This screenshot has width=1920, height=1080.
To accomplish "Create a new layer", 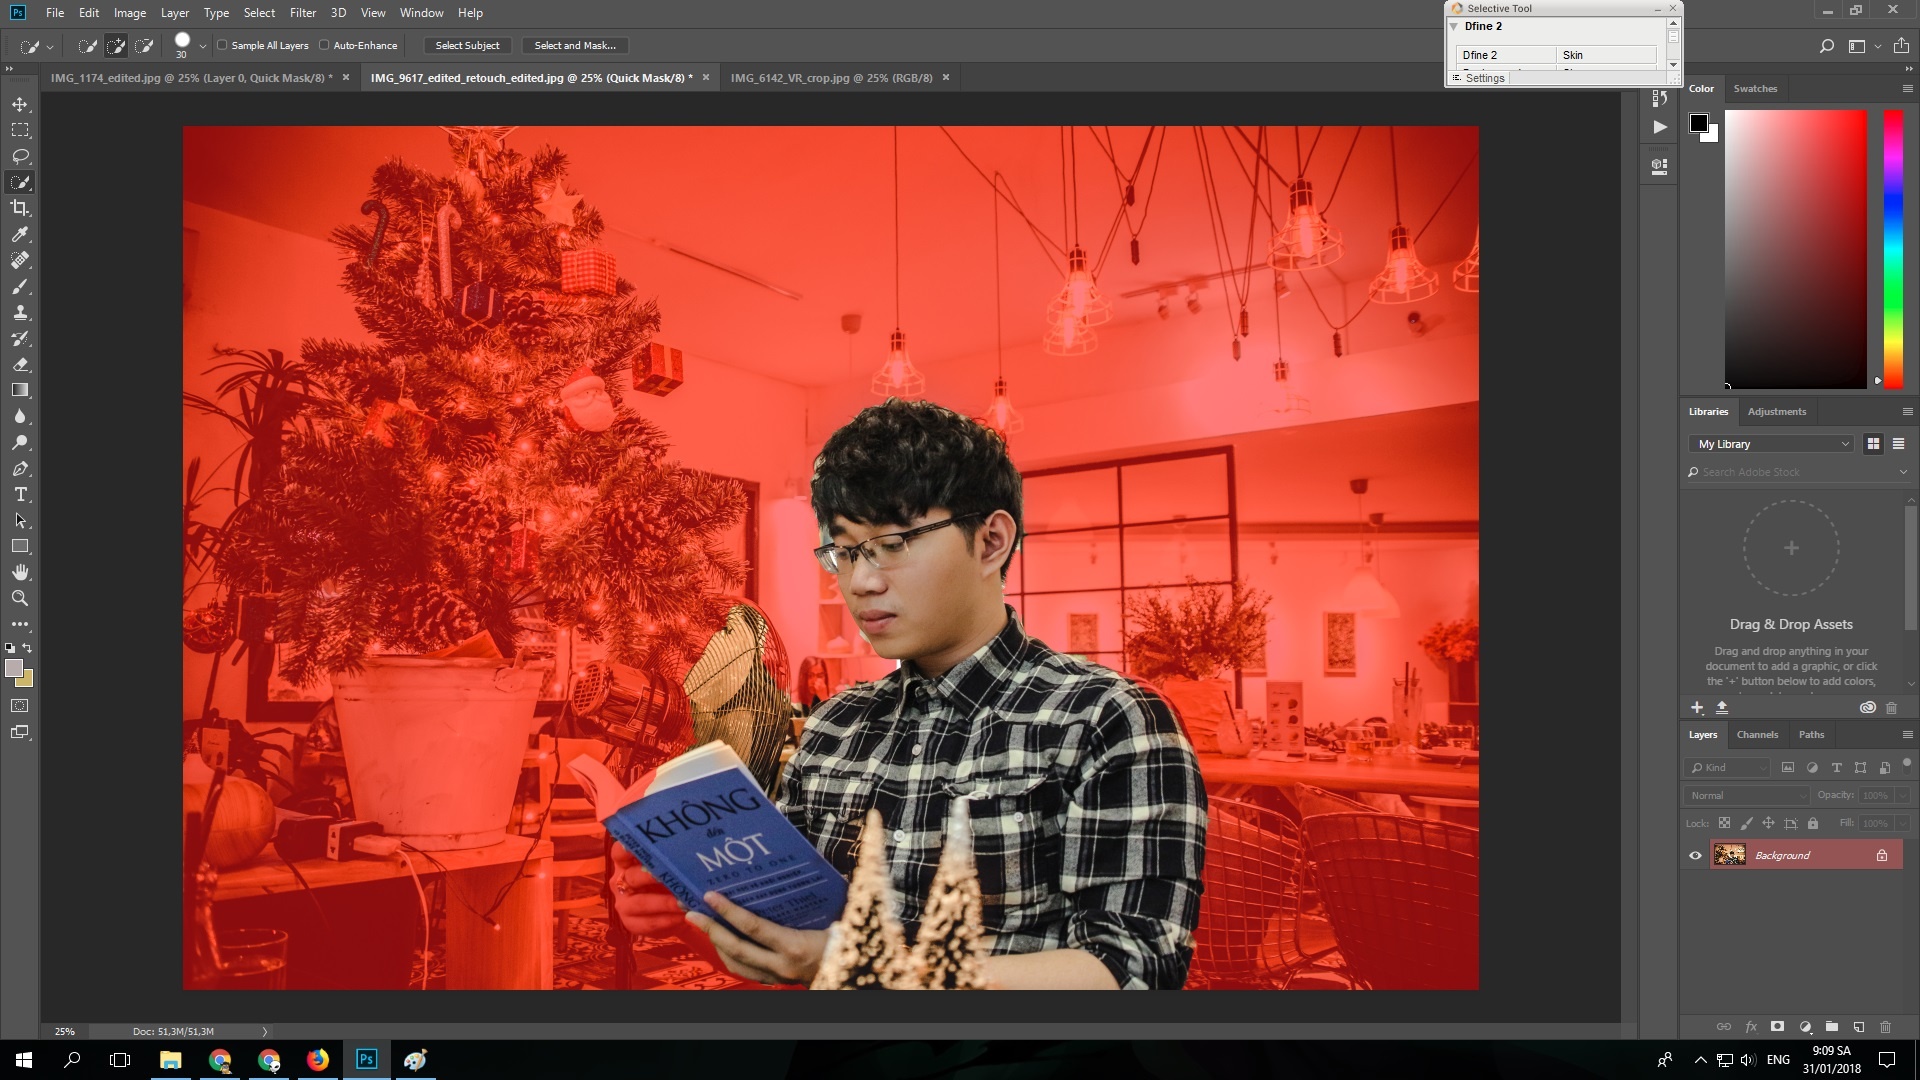I will [1859, 1027].
